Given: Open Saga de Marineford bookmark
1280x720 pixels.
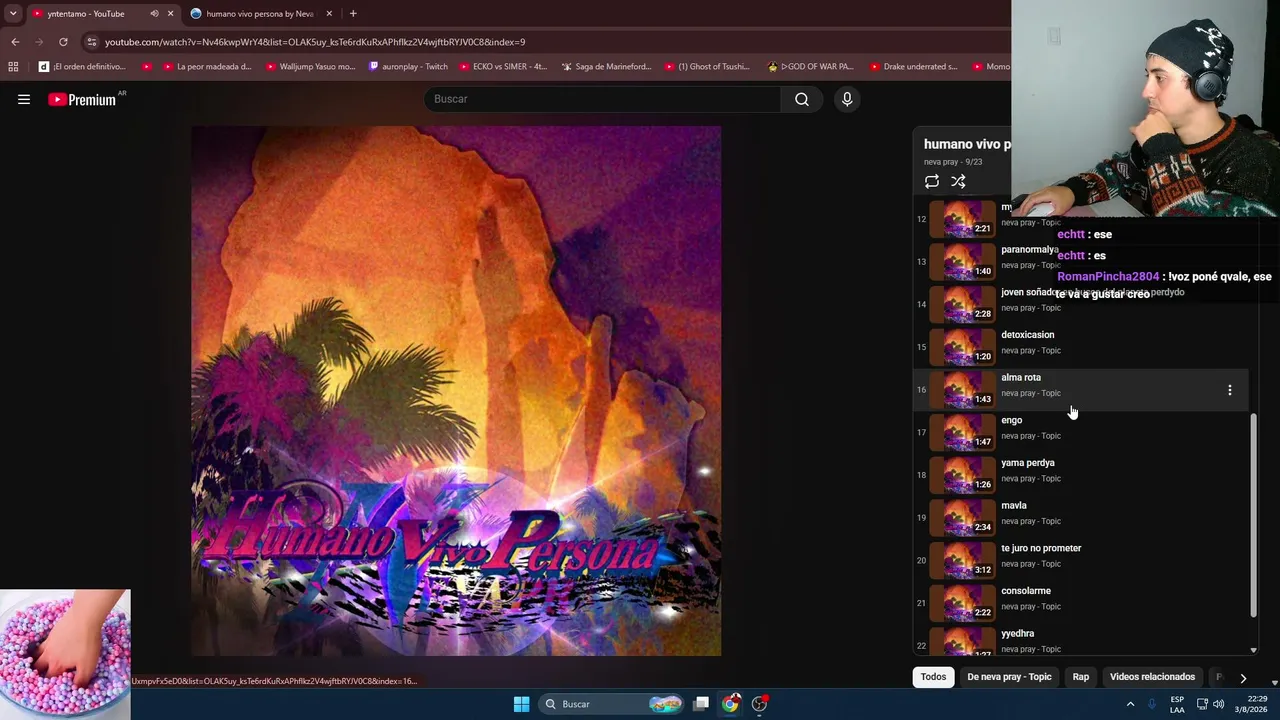Looking at the screenshot, I should pos(606,67).
